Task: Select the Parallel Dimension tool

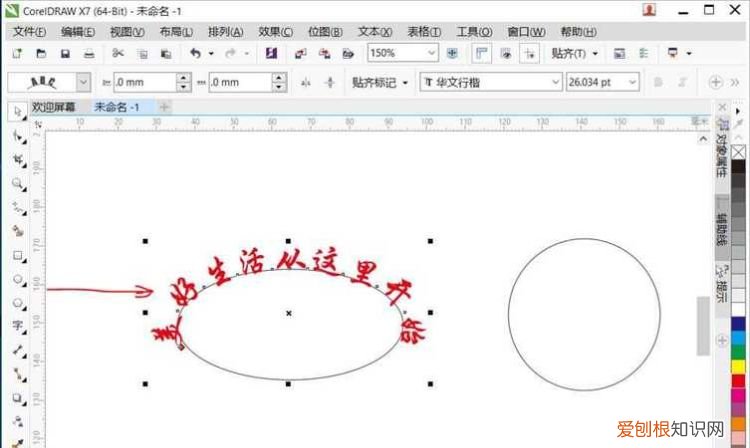Action: pyautogui.click(x=18, y=350)
